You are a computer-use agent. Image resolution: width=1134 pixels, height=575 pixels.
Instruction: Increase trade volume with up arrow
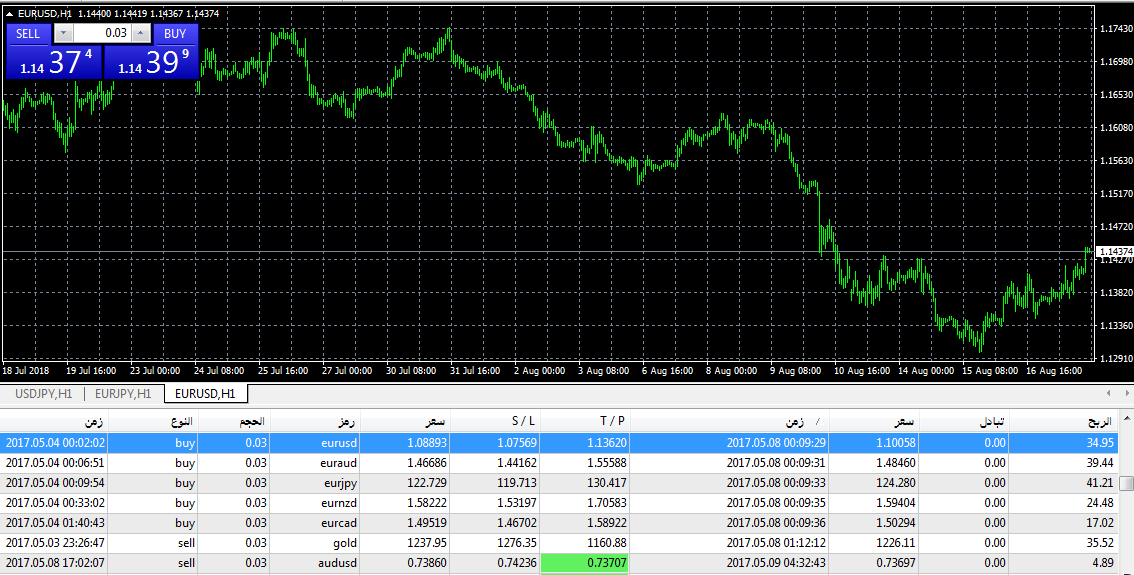point(140,33)
